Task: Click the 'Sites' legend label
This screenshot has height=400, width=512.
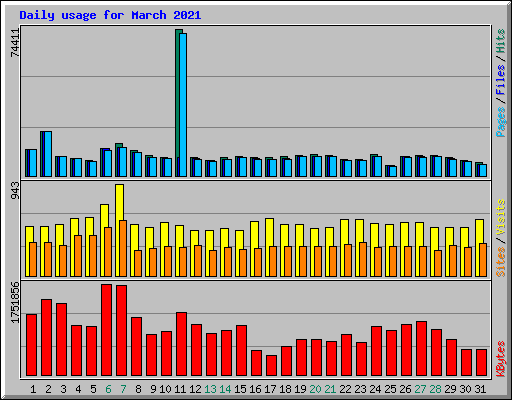Action: [x=501, y=262]
